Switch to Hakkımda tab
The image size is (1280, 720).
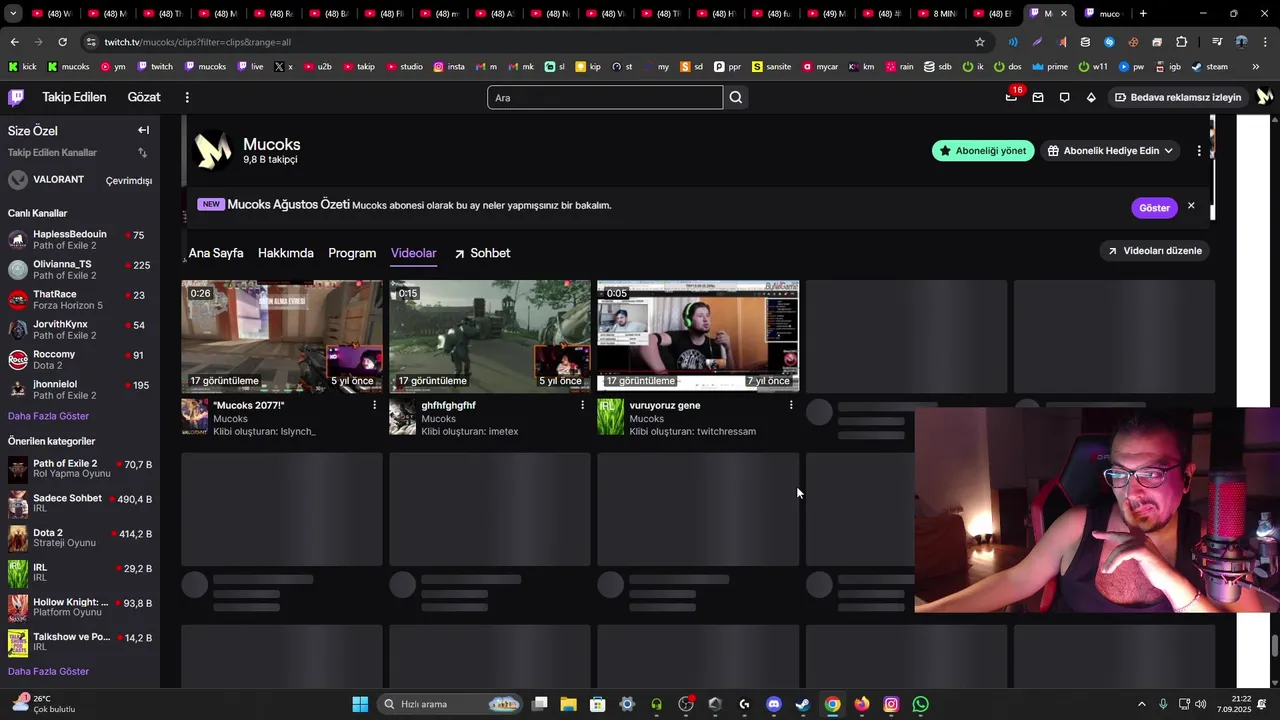pos(286,253)
